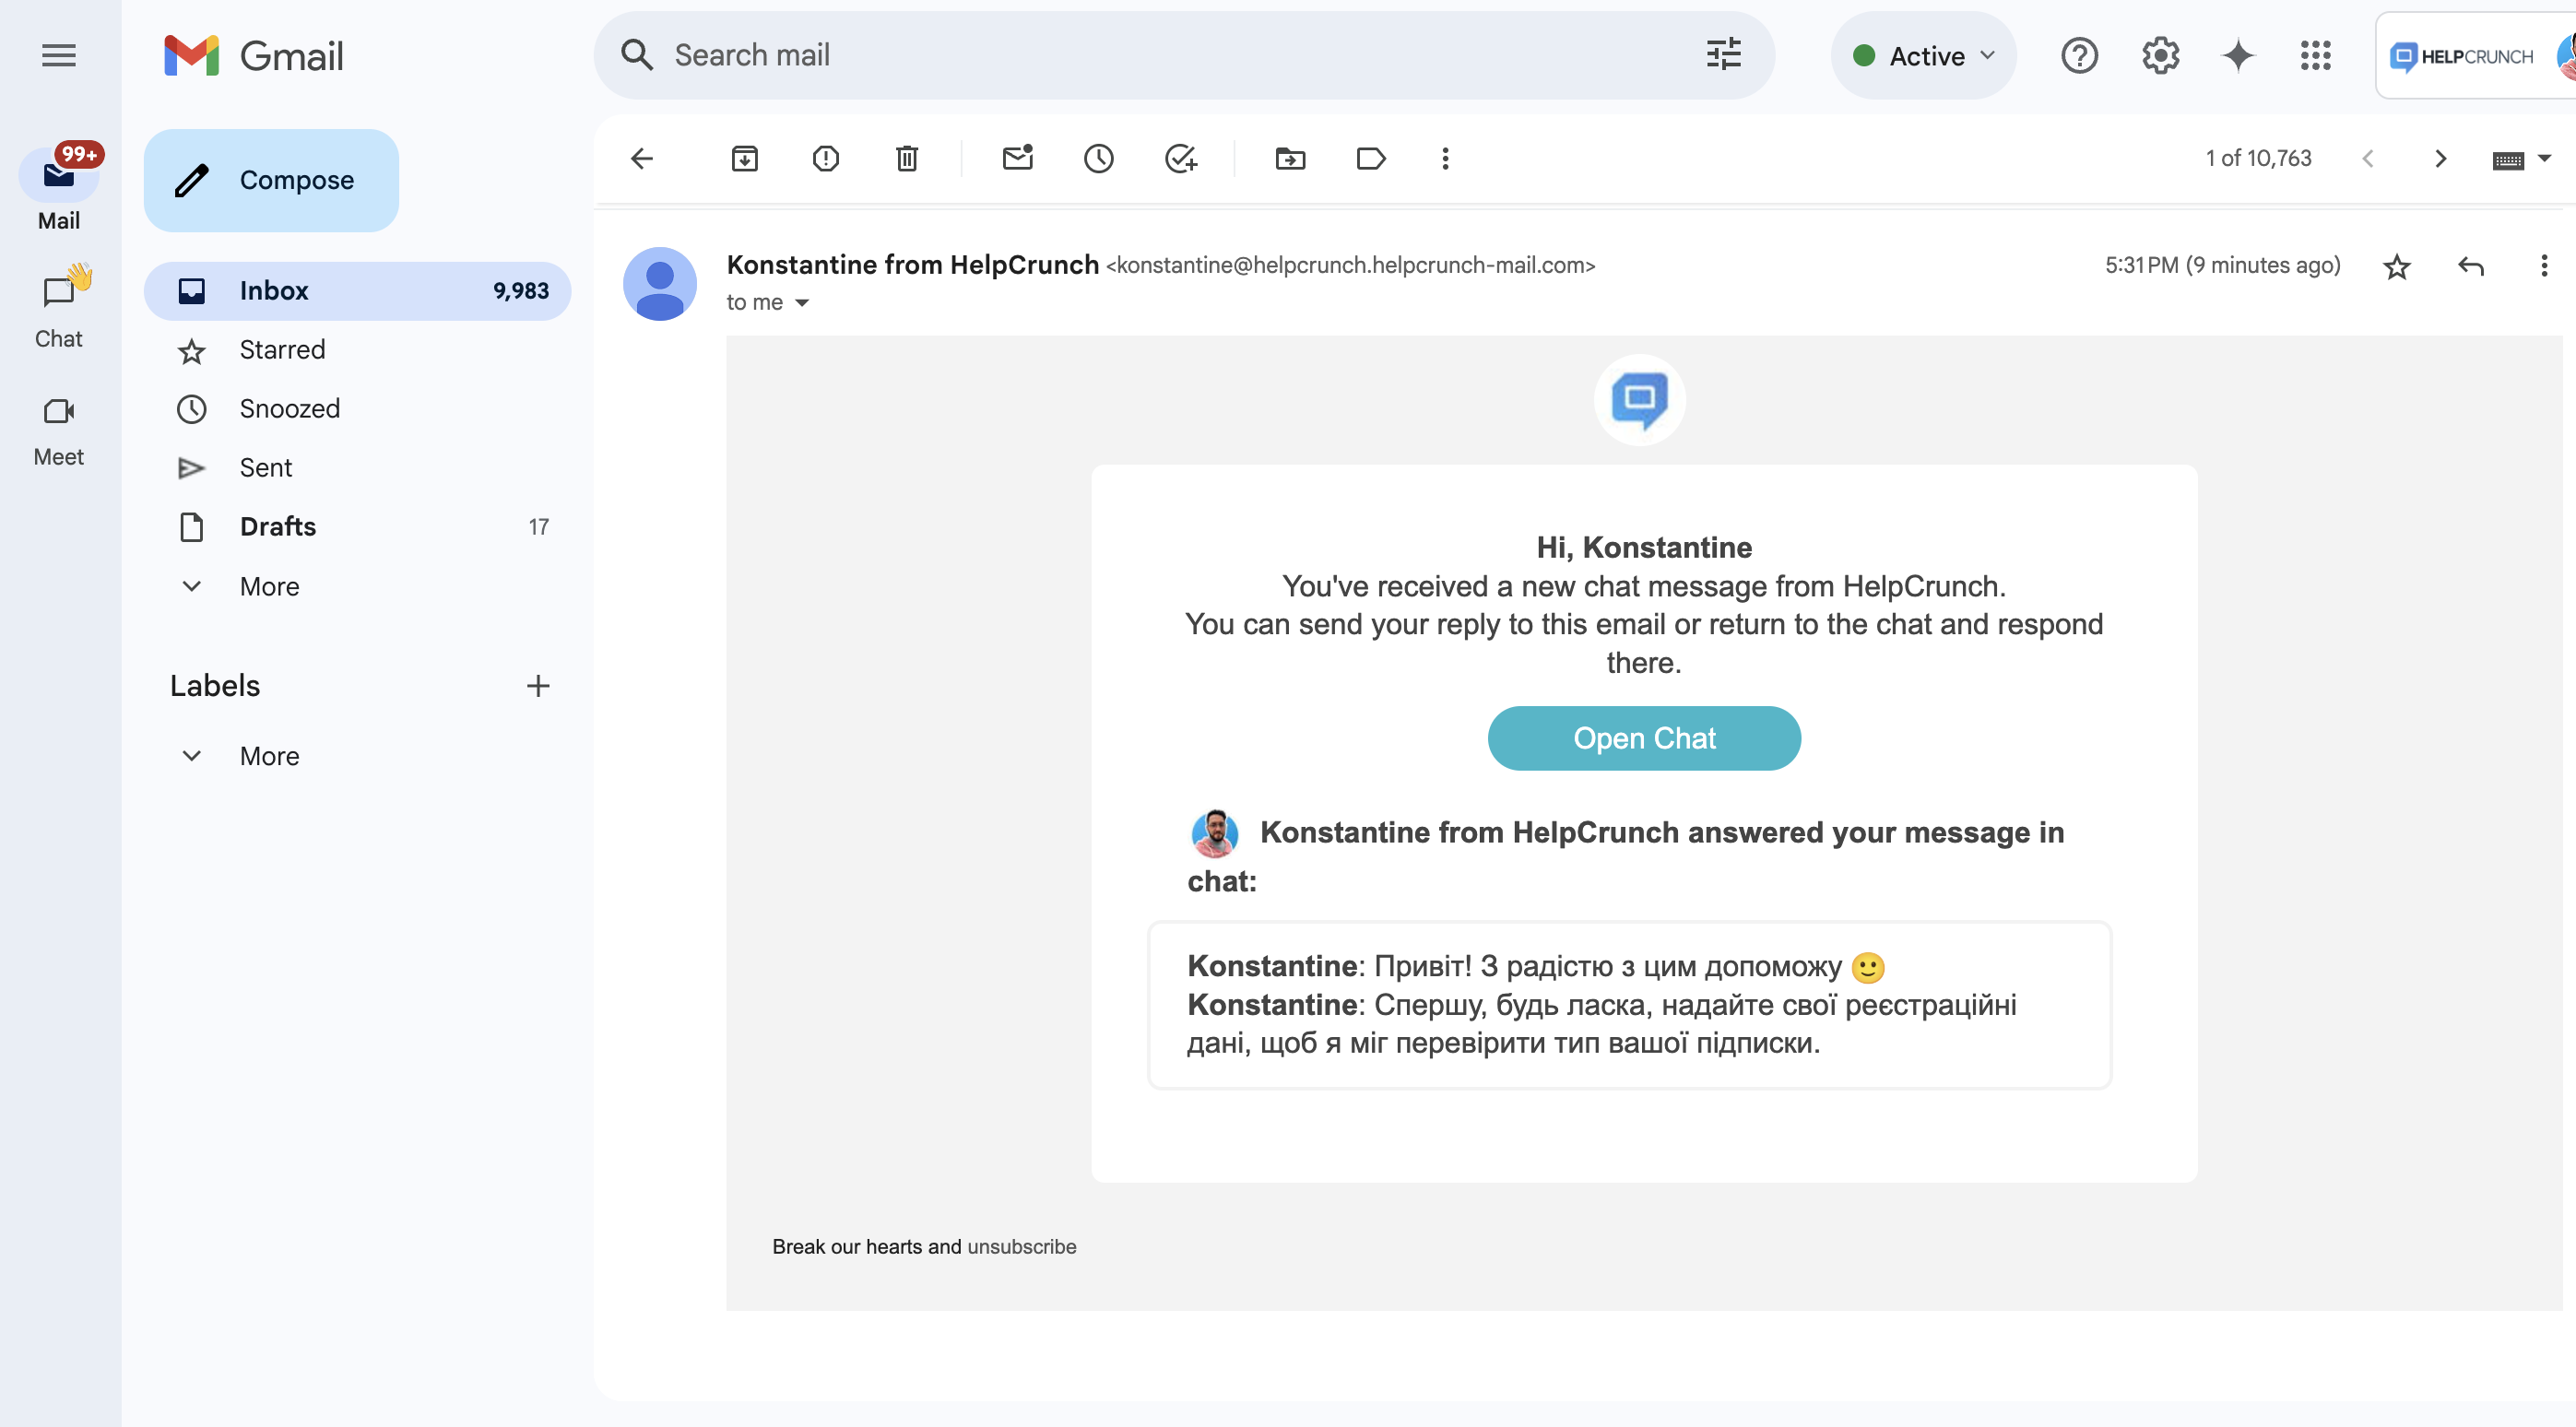Add this email to Tasks
Screen dimensions: 2576x1427
click(1181, 158)
